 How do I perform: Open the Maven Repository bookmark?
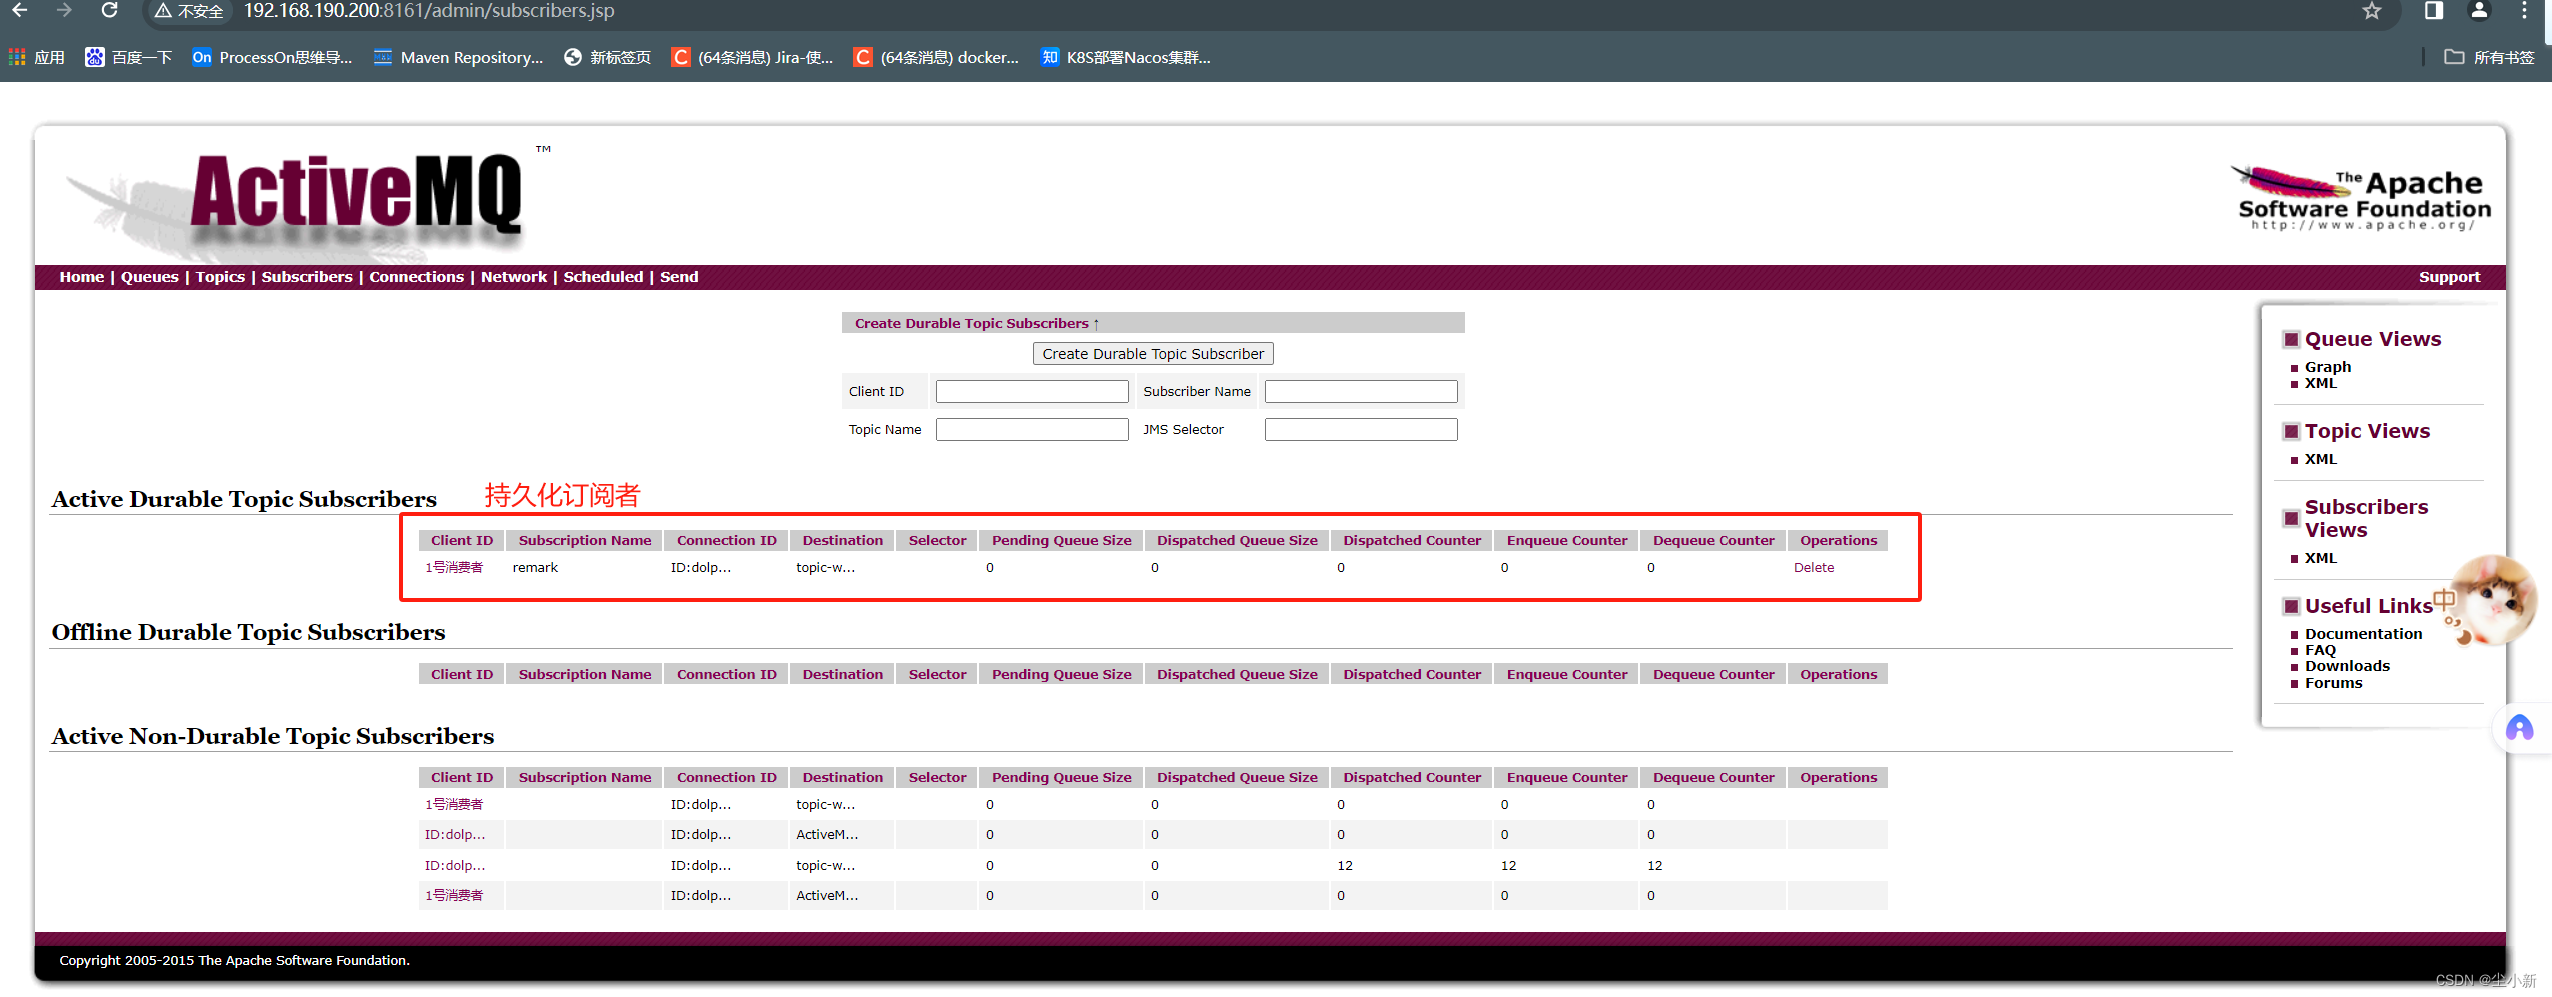(x=458, y=57)
